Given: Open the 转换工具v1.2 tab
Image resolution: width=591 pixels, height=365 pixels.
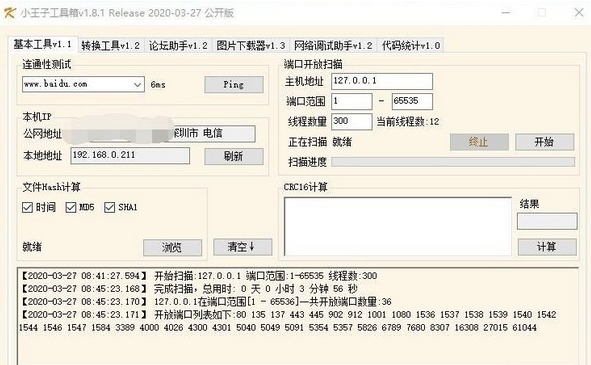Looking at the screenshot, I should point(111,46).
